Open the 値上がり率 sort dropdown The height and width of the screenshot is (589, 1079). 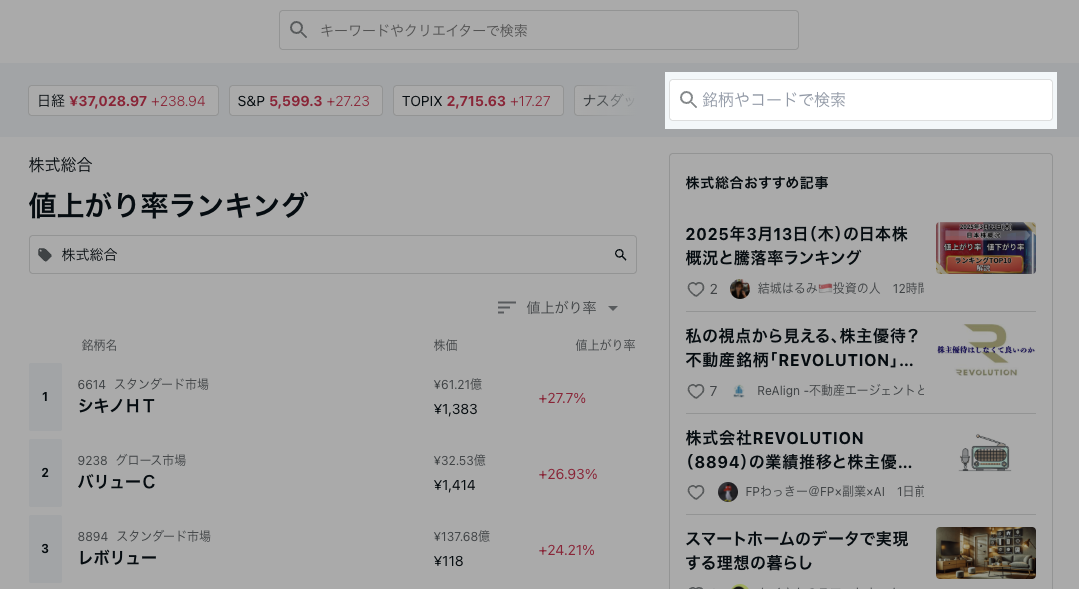558,308
